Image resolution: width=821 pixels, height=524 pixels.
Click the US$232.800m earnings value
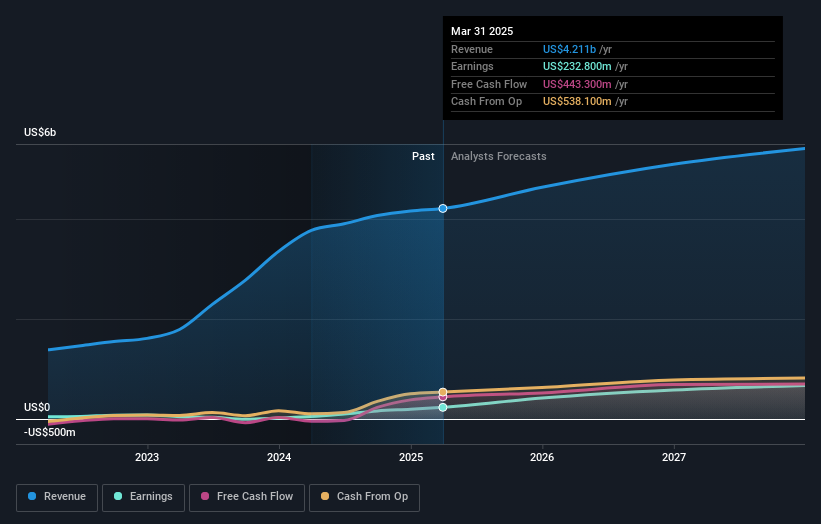tap(577, 66)
